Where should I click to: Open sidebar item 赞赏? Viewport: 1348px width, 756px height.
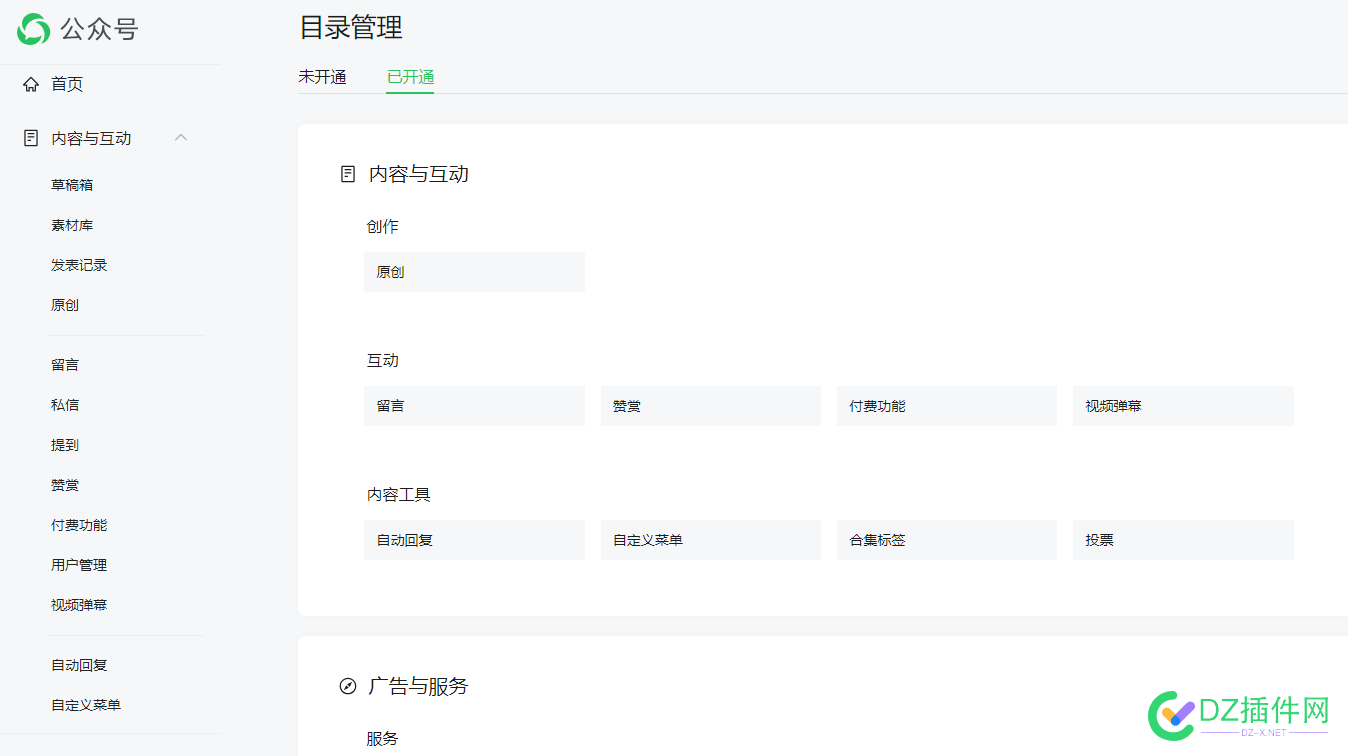pos(65,485)
